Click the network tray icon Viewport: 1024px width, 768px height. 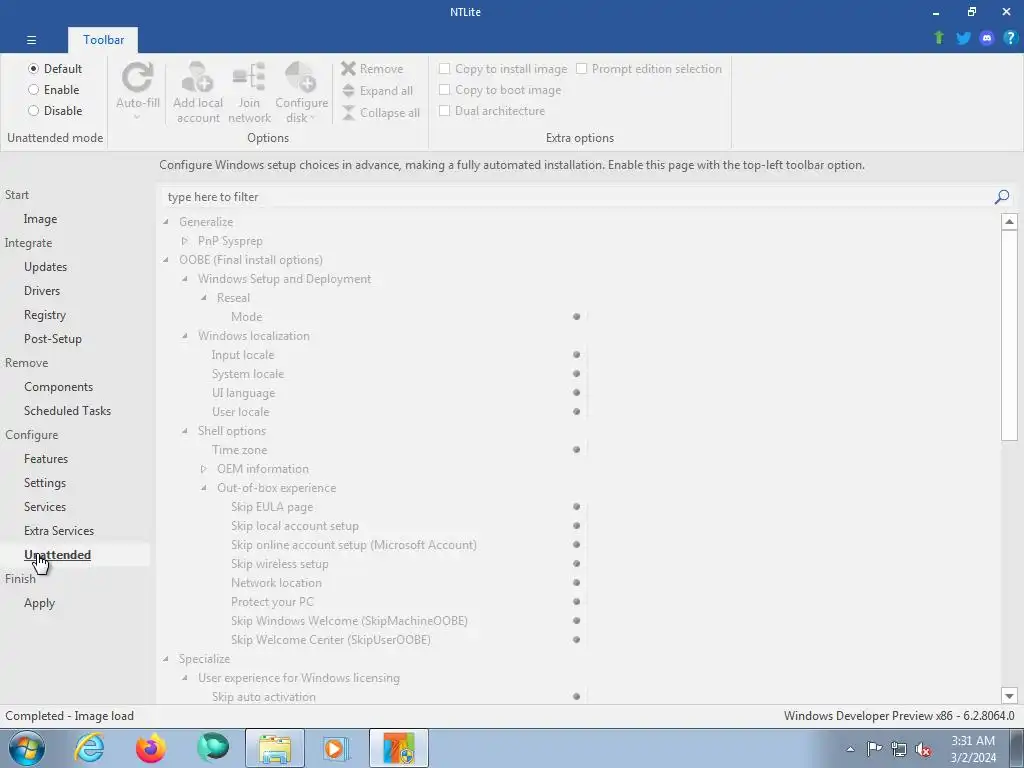click(899, 749)
